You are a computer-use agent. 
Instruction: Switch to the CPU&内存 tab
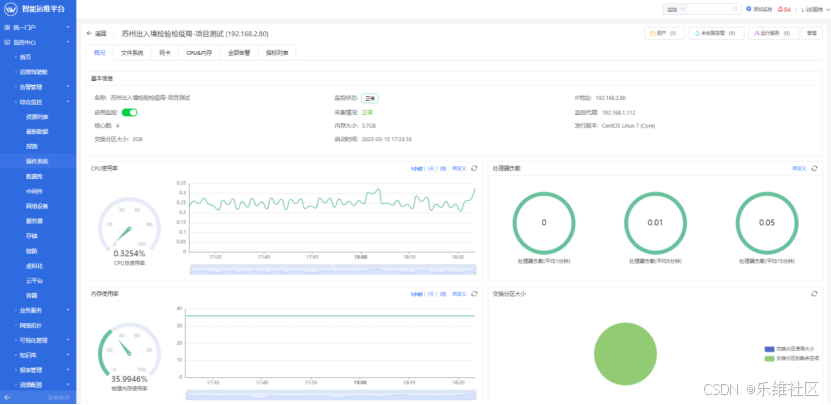click(199, 52)
